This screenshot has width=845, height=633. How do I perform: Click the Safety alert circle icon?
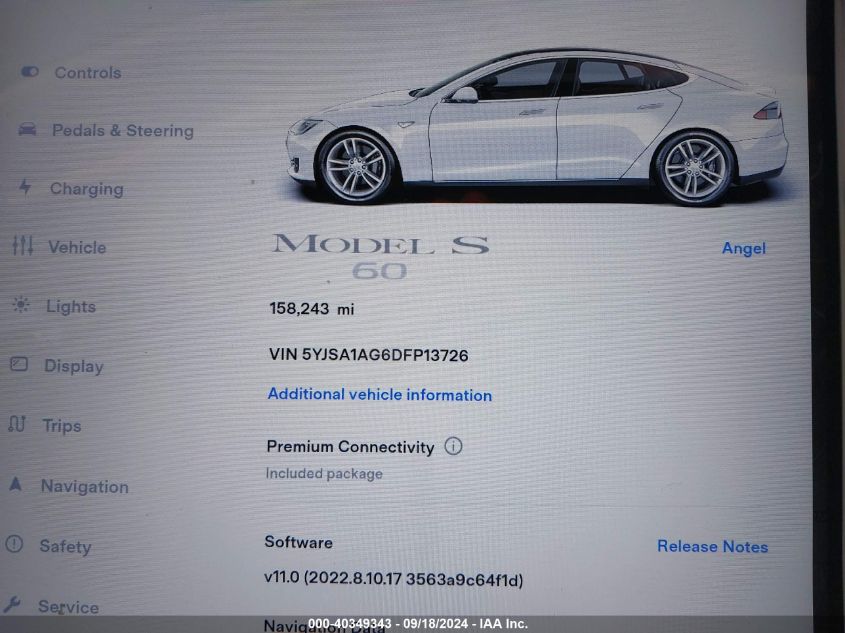14,544
